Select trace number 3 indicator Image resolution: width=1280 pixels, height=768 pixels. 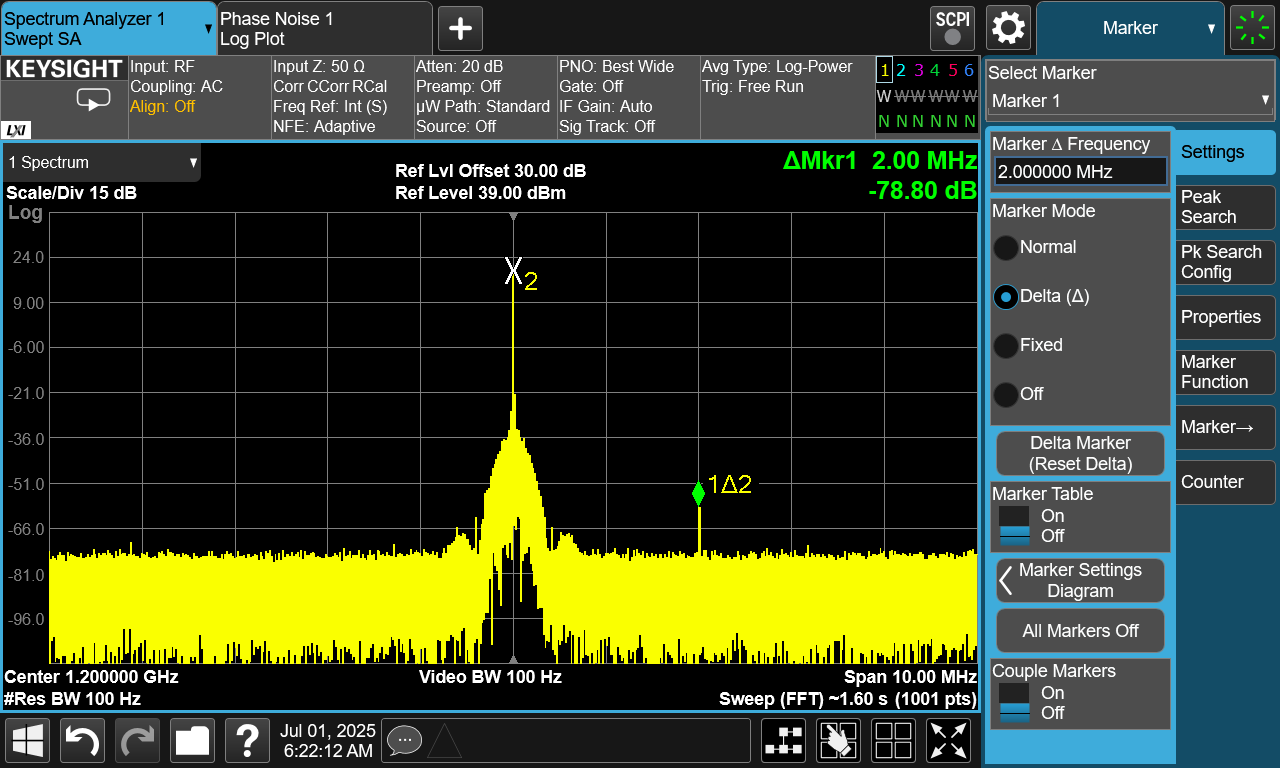pyautogui.click(x=918, y=70)
